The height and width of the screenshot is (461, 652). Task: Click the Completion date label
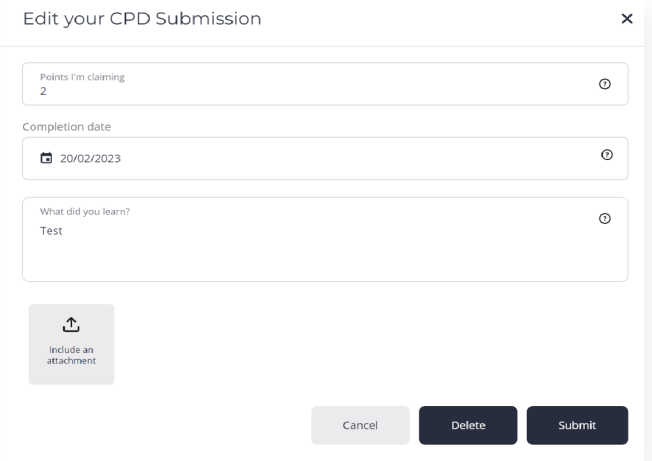(67, 127)
